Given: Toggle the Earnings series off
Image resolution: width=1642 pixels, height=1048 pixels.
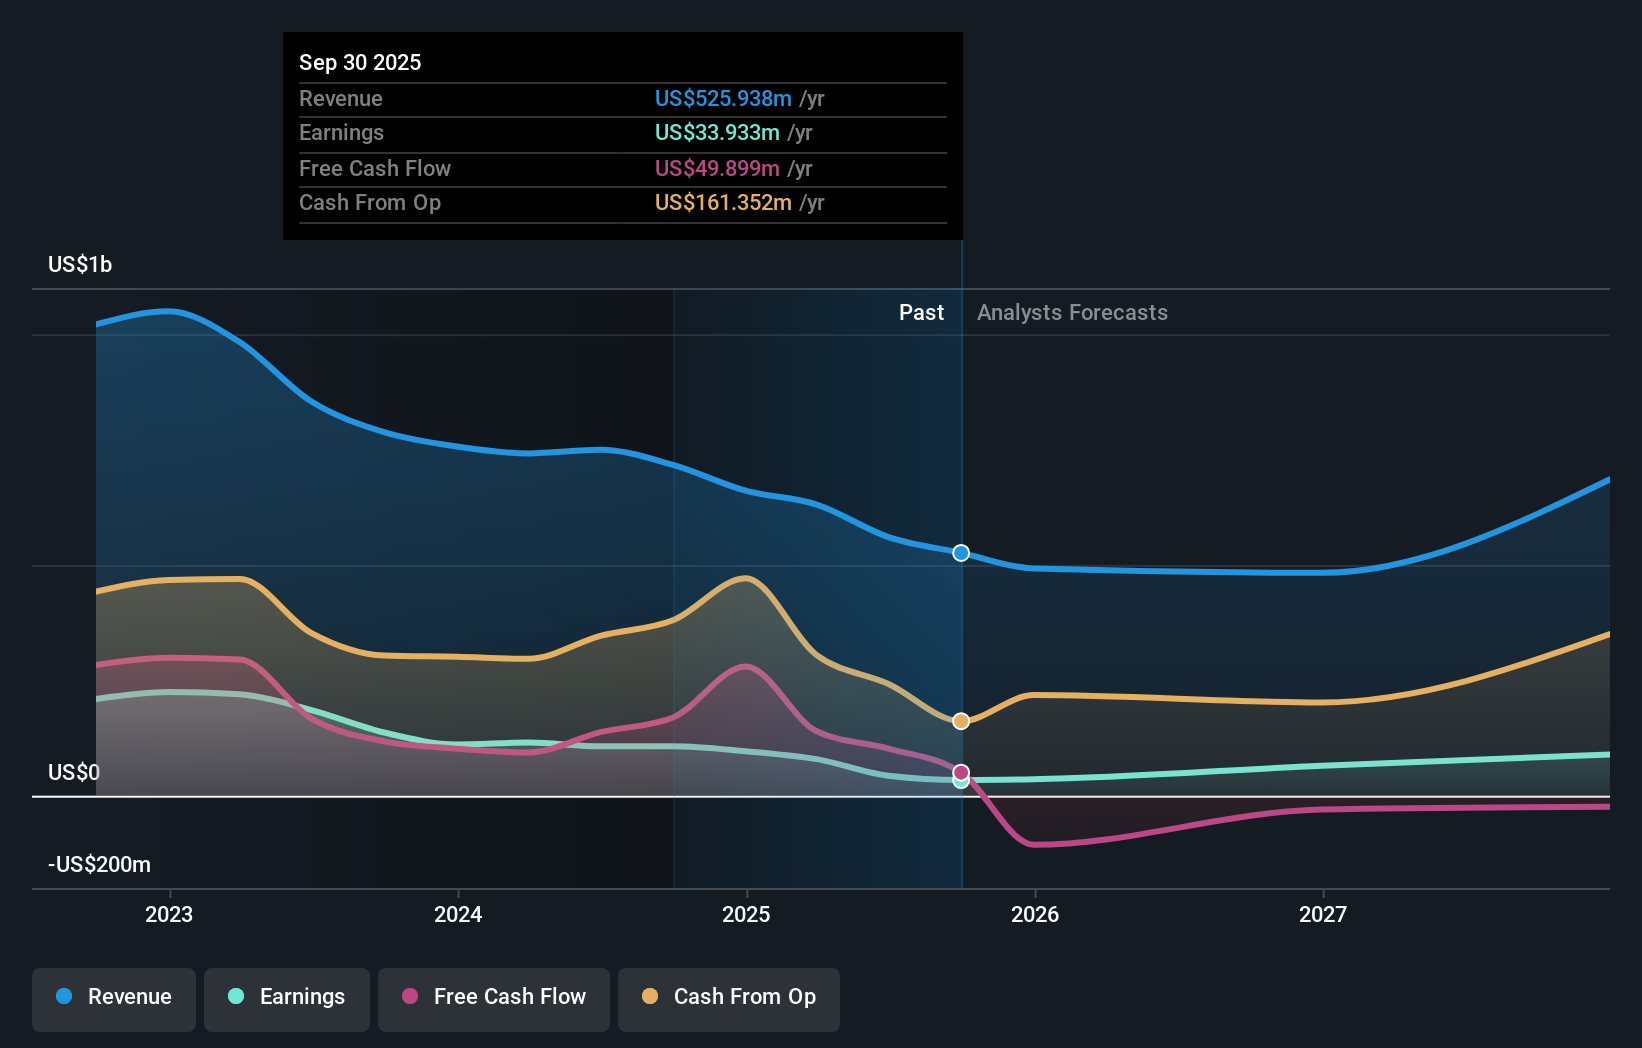Looking at the screenshot, I should point(287,997).
